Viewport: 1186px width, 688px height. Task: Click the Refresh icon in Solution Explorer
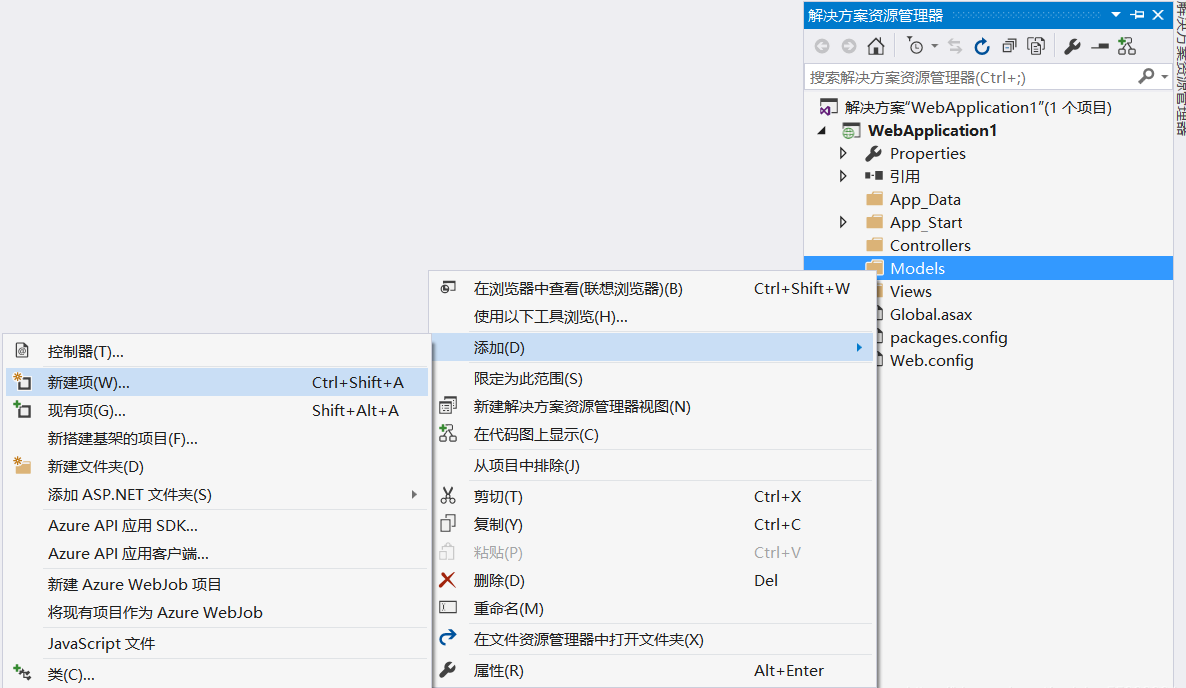pos(982,46)
